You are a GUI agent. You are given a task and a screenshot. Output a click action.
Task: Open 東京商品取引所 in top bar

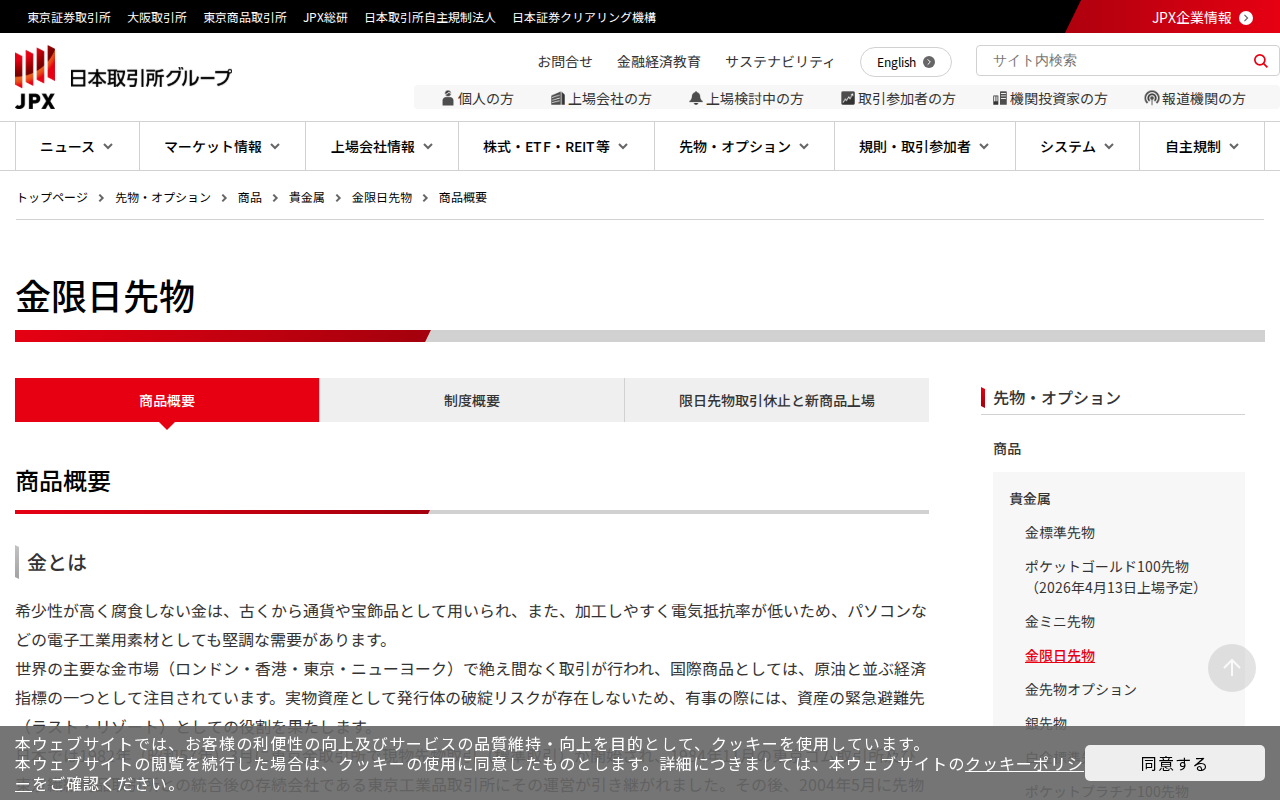[x=245, y=17]
